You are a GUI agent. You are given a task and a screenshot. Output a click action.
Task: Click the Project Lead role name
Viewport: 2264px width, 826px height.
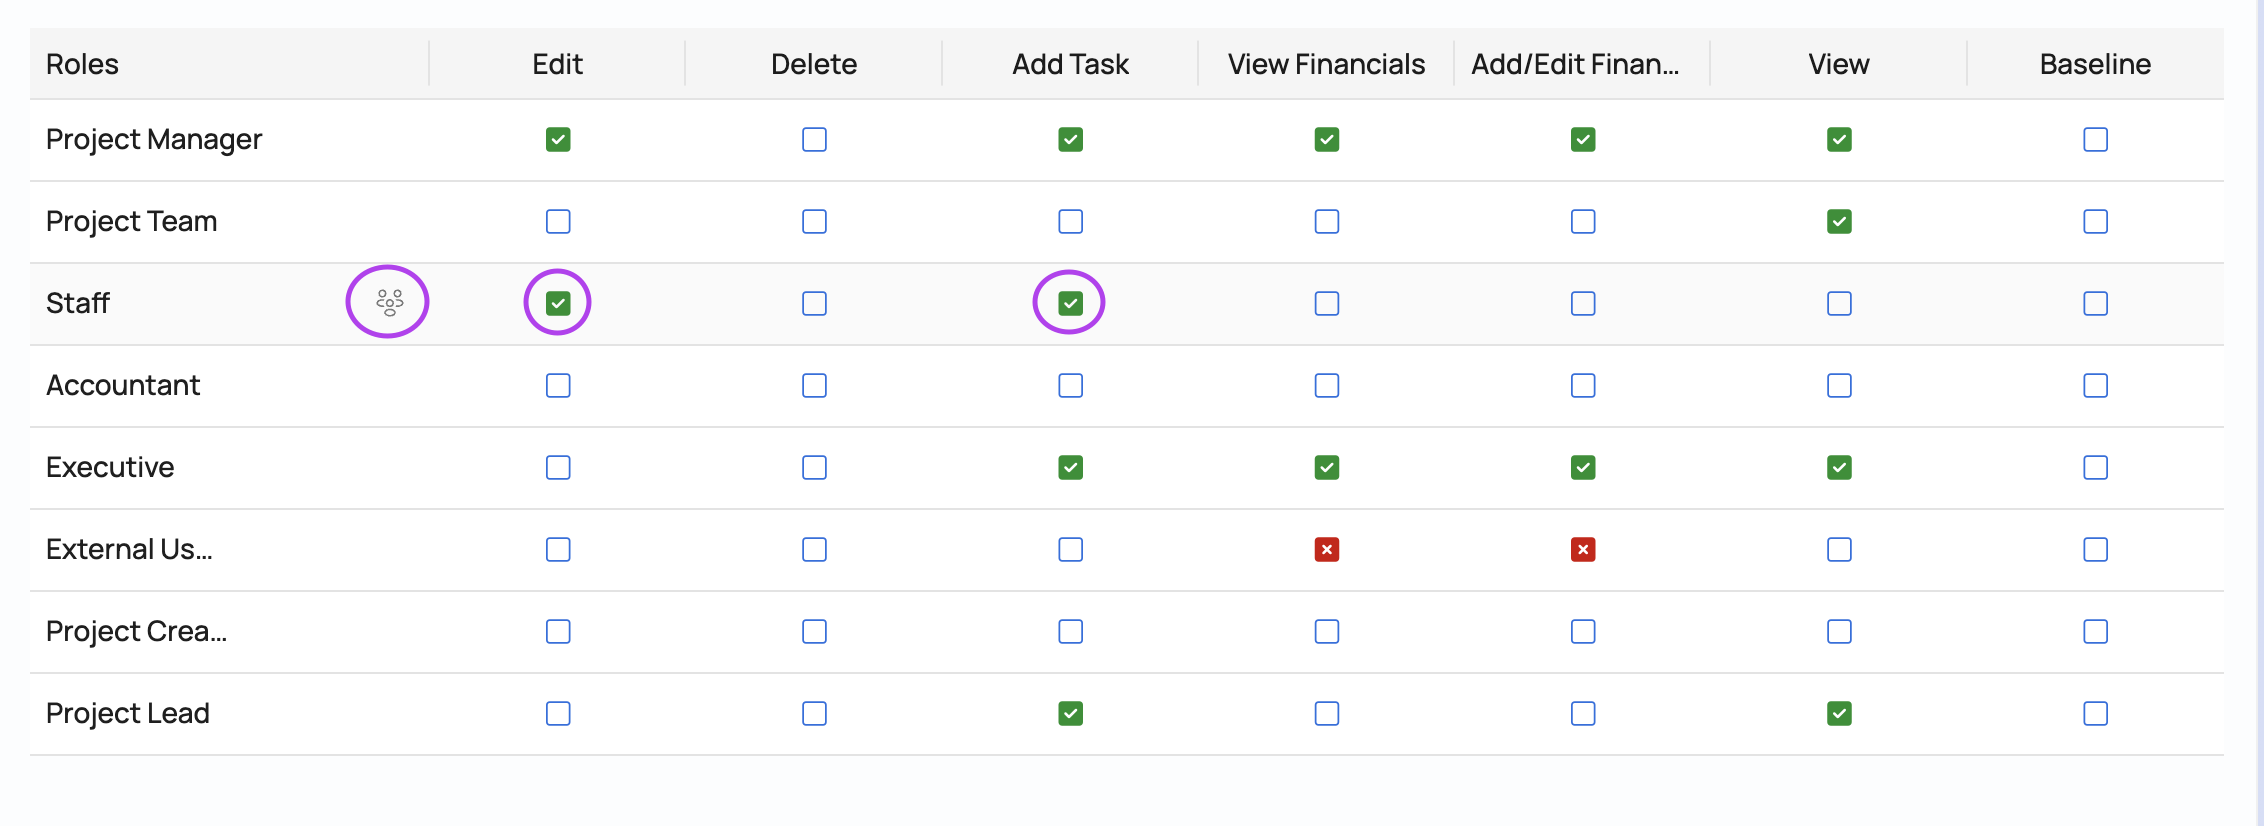tap(128, 713)
